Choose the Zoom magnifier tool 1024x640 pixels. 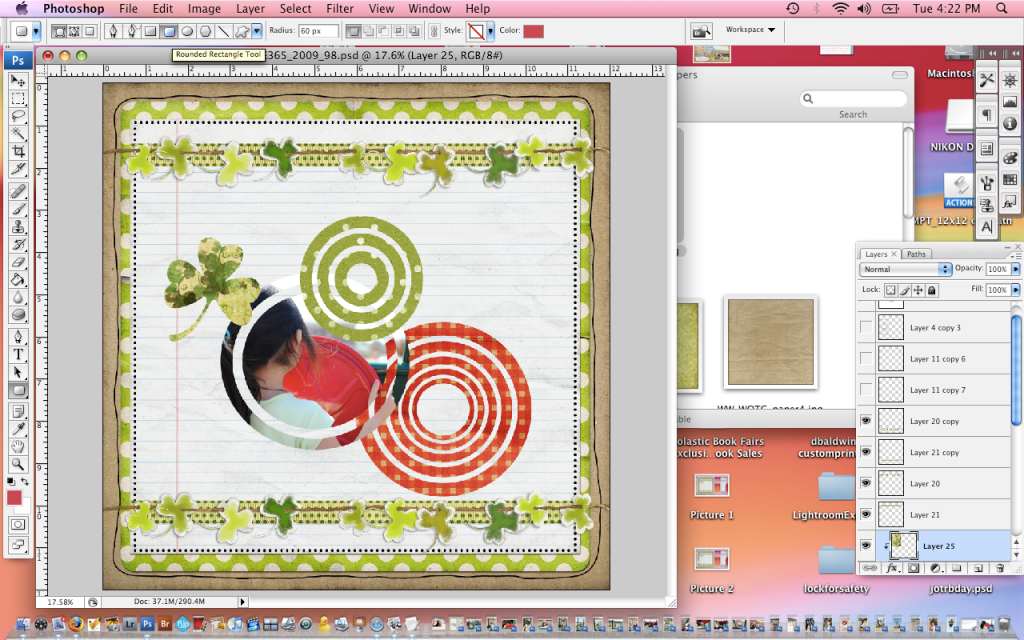pos(18,465)
